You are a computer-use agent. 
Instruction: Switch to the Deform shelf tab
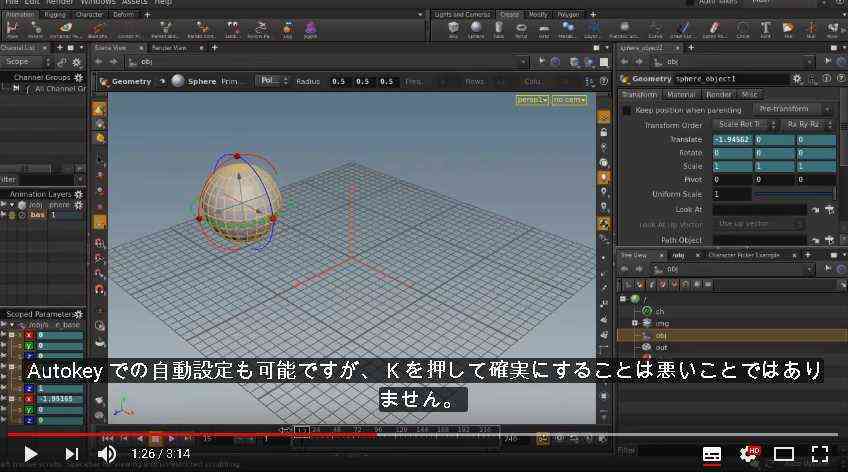(123, 15)
